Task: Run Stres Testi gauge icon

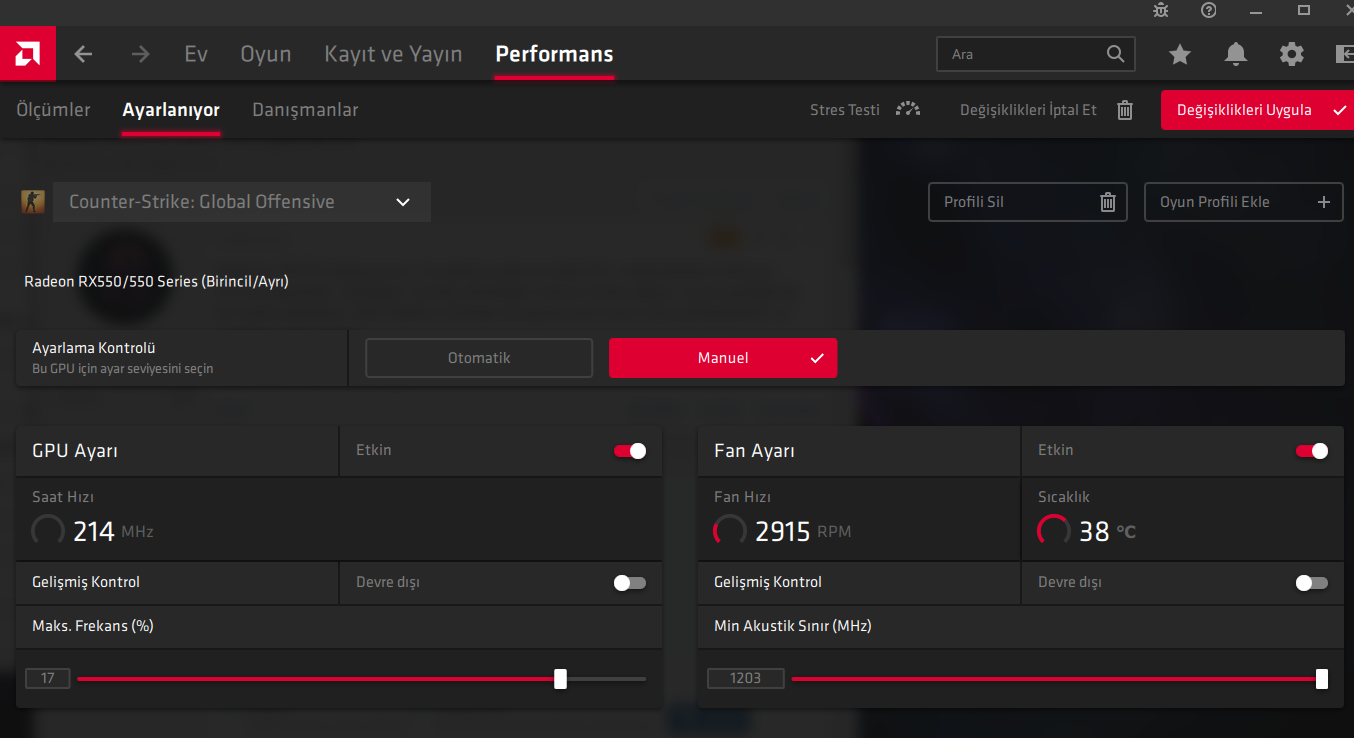Action: pos(908,110)
